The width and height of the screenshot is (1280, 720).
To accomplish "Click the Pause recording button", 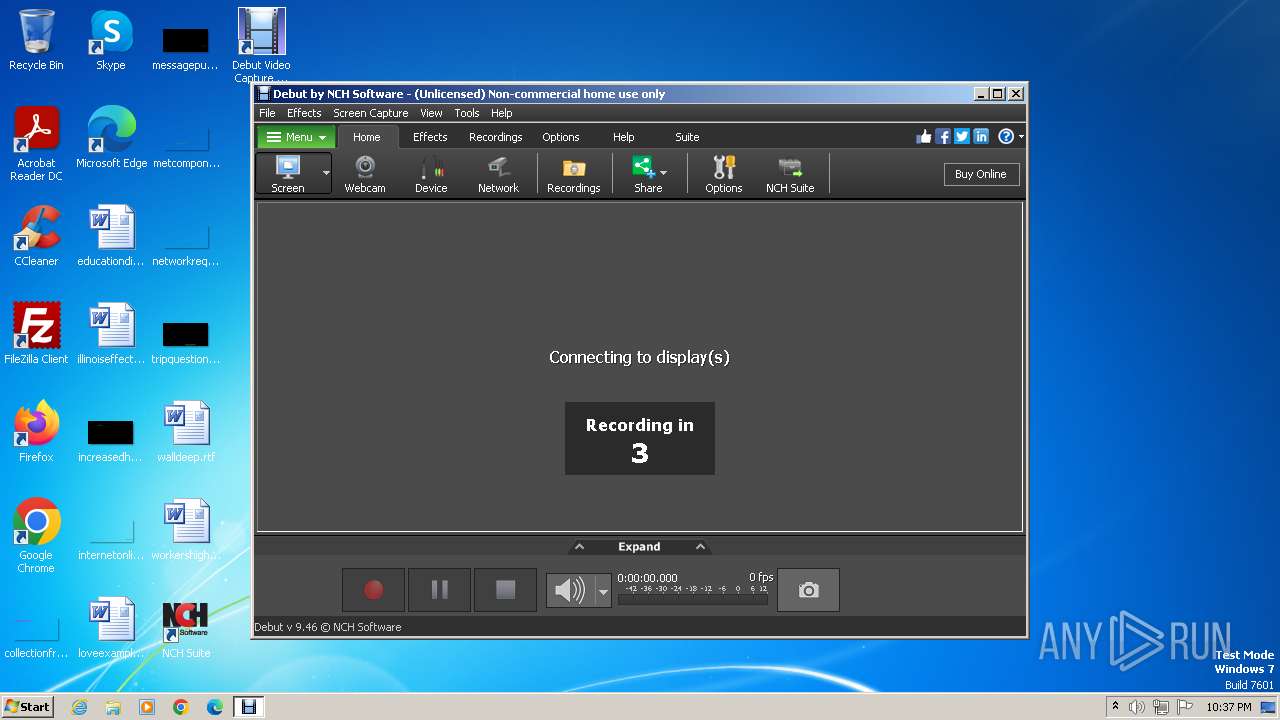I will 439,590.
